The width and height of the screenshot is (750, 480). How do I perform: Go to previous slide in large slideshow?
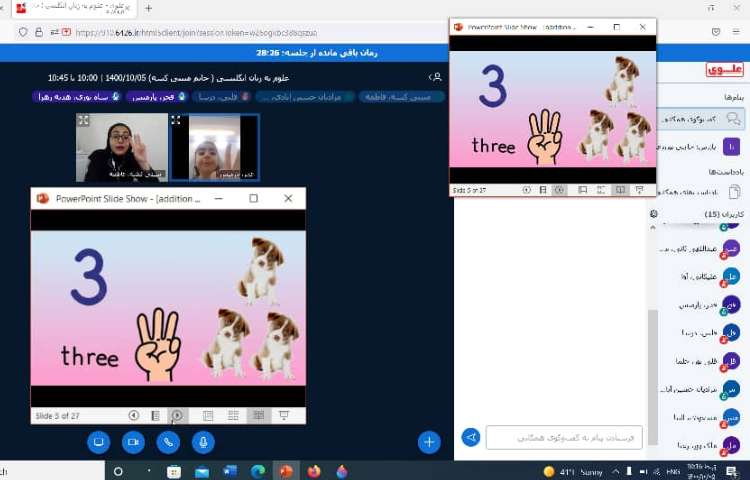[x=133, y=415]
